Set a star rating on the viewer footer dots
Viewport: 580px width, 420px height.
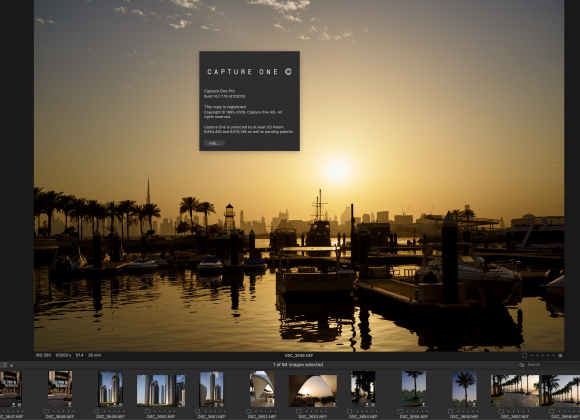(543, 356)
